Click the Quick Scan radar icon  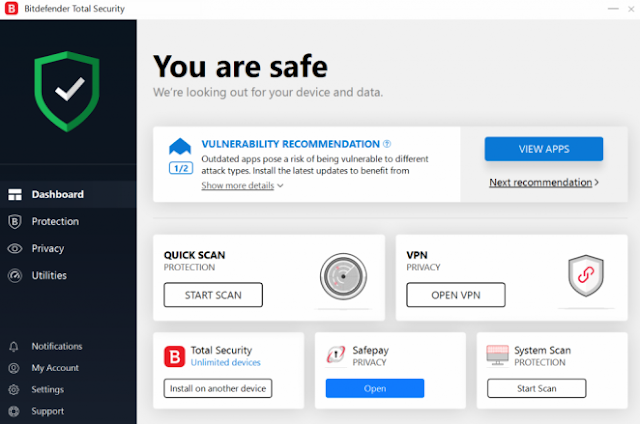343,277
